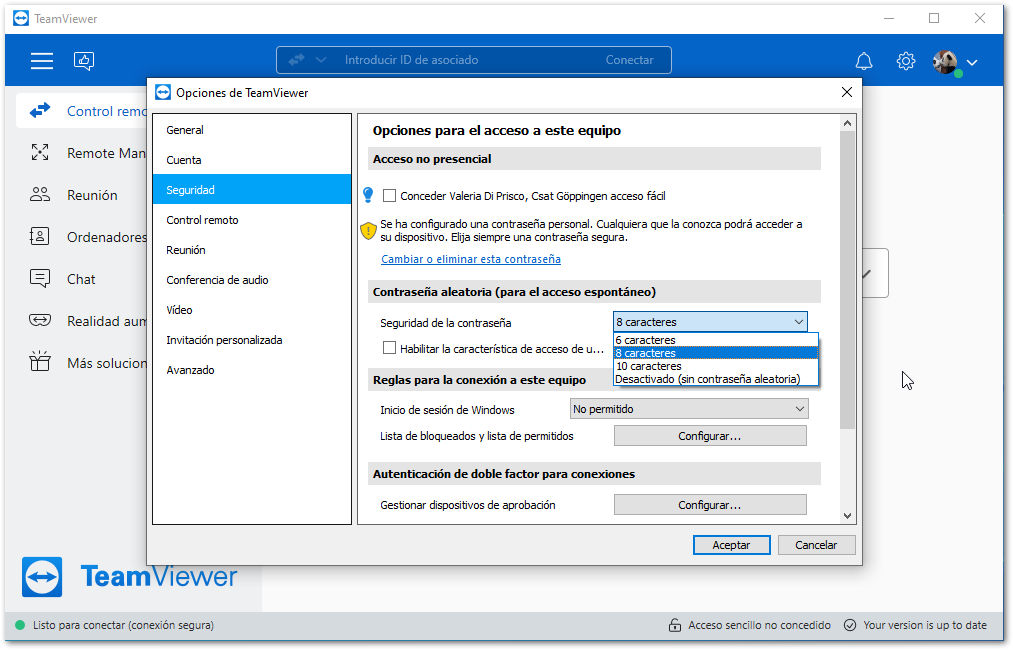Image resolution: width=1013 pixels, height=650 pixels.
Task: Toggle Habilitar la característica de acceso checkbox
Action: (x=390, y=348)
